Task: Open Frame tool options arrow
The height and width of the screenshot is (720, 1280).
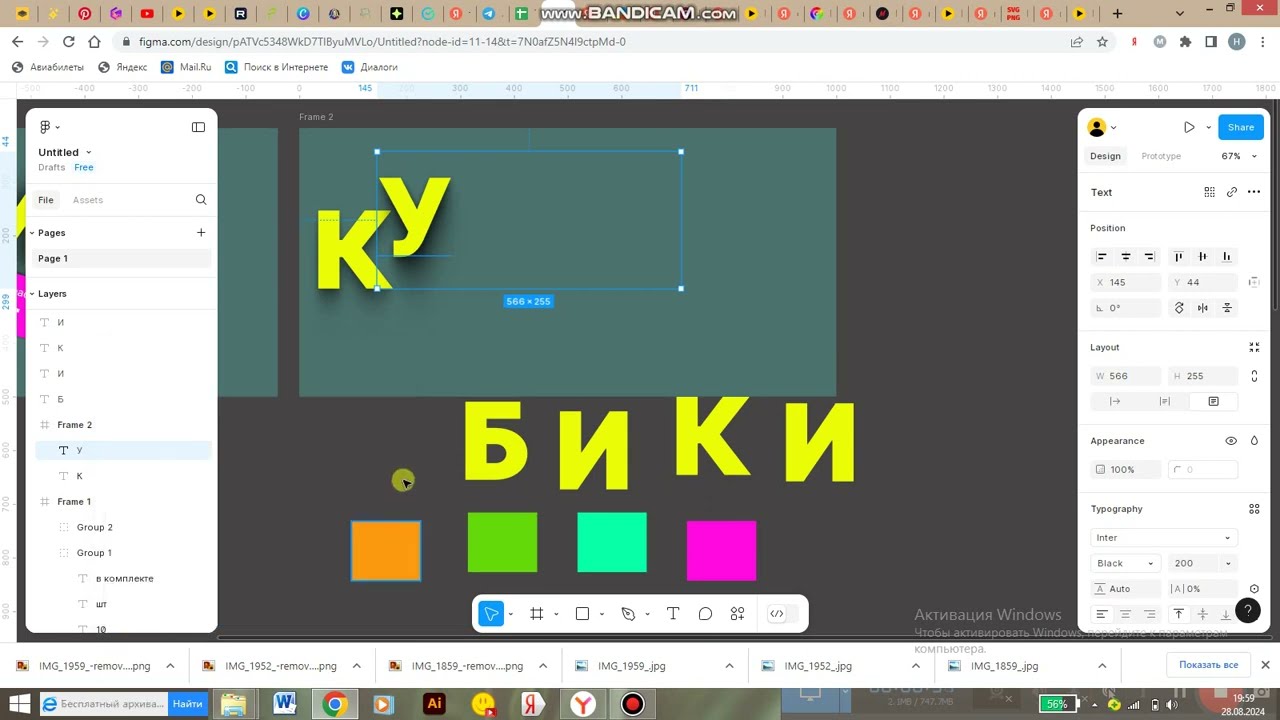Action: [x=556, y=615]
